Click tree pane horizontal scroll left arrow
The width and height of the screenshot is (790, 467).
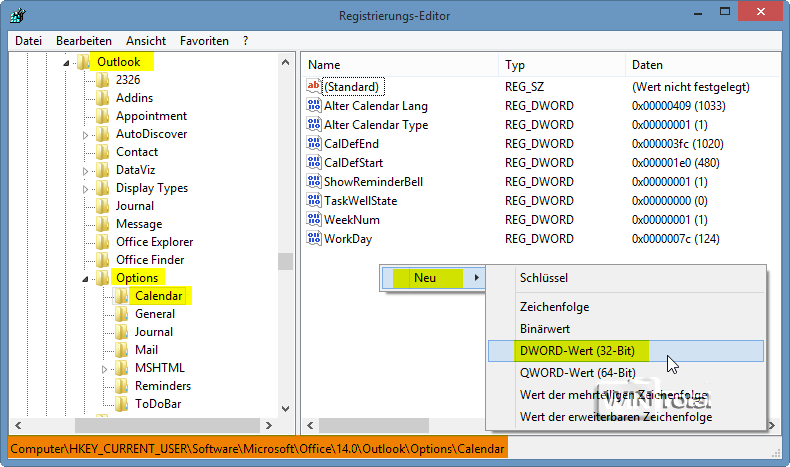tap(18, 425)
